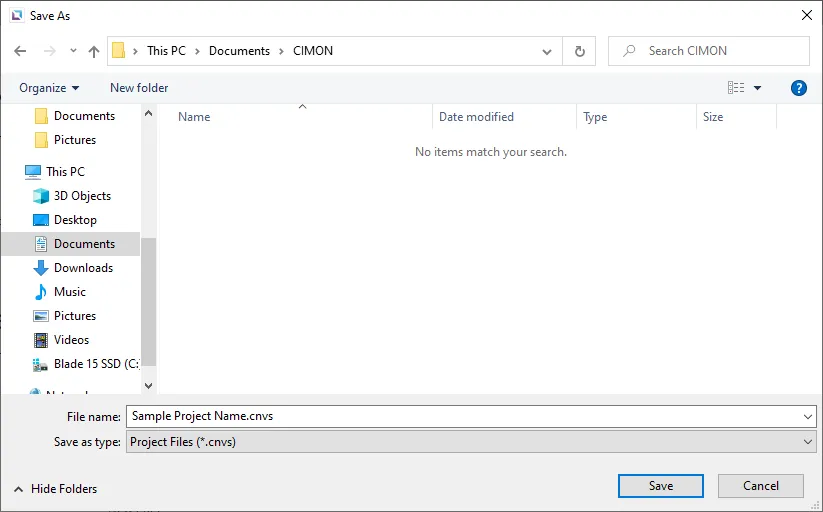Expand the view options dropdown arrow
This screenshot has height=512, width=823.
click(757, 88)
